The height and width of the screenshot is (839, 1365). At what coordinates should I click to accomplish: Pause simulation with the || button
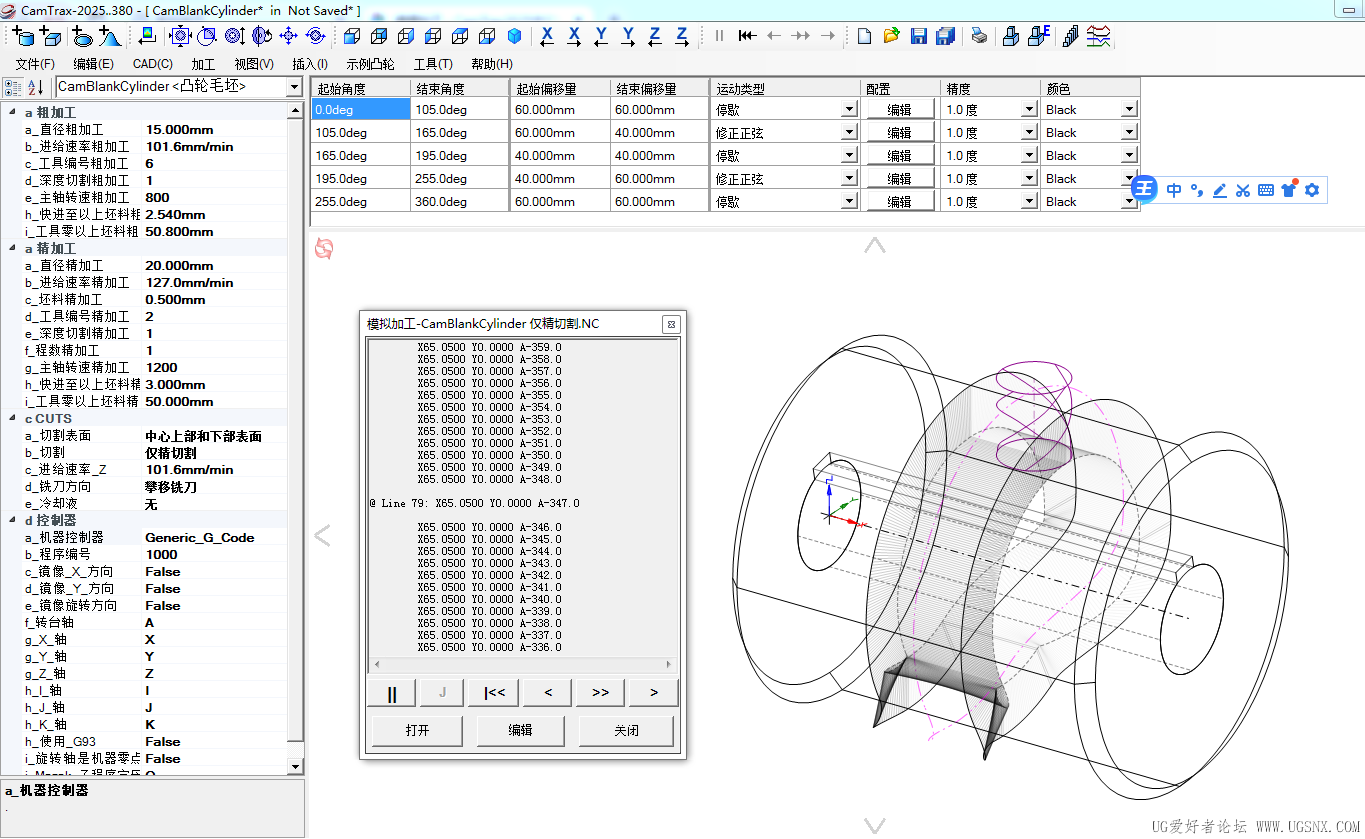click(392, 692)
